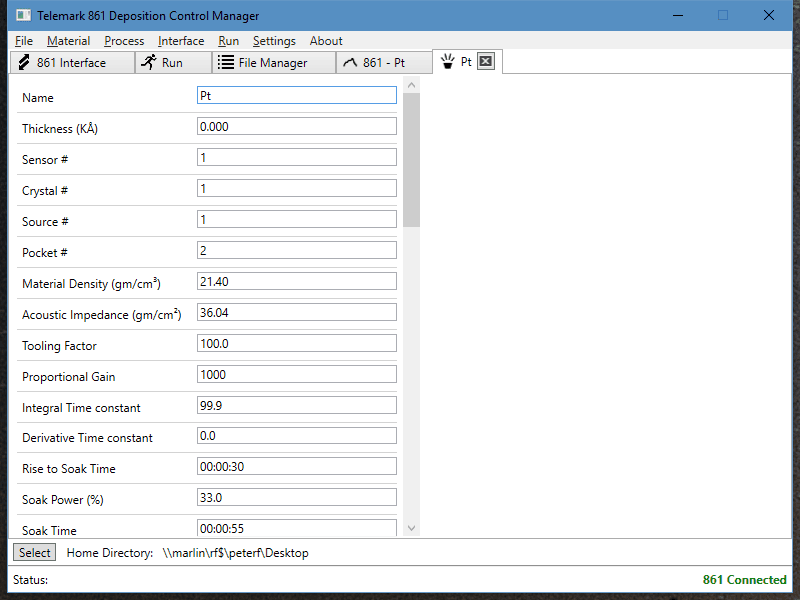The height and width of the screenshot is (600, 800).
Task: Click the Rise to Soak Time label
Action: coord(69,469)
